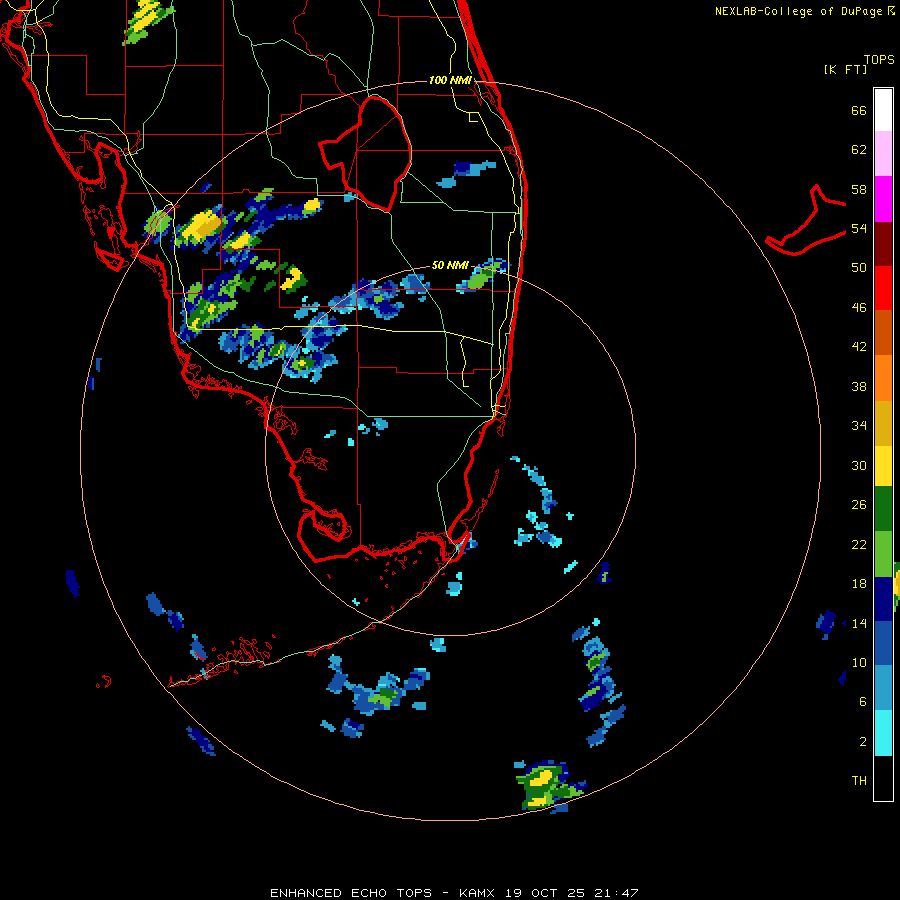Image resolution: width=900 pixels, height=900 pixels.
Task: Select the 58 value on the legend
Action: [859, 189]
